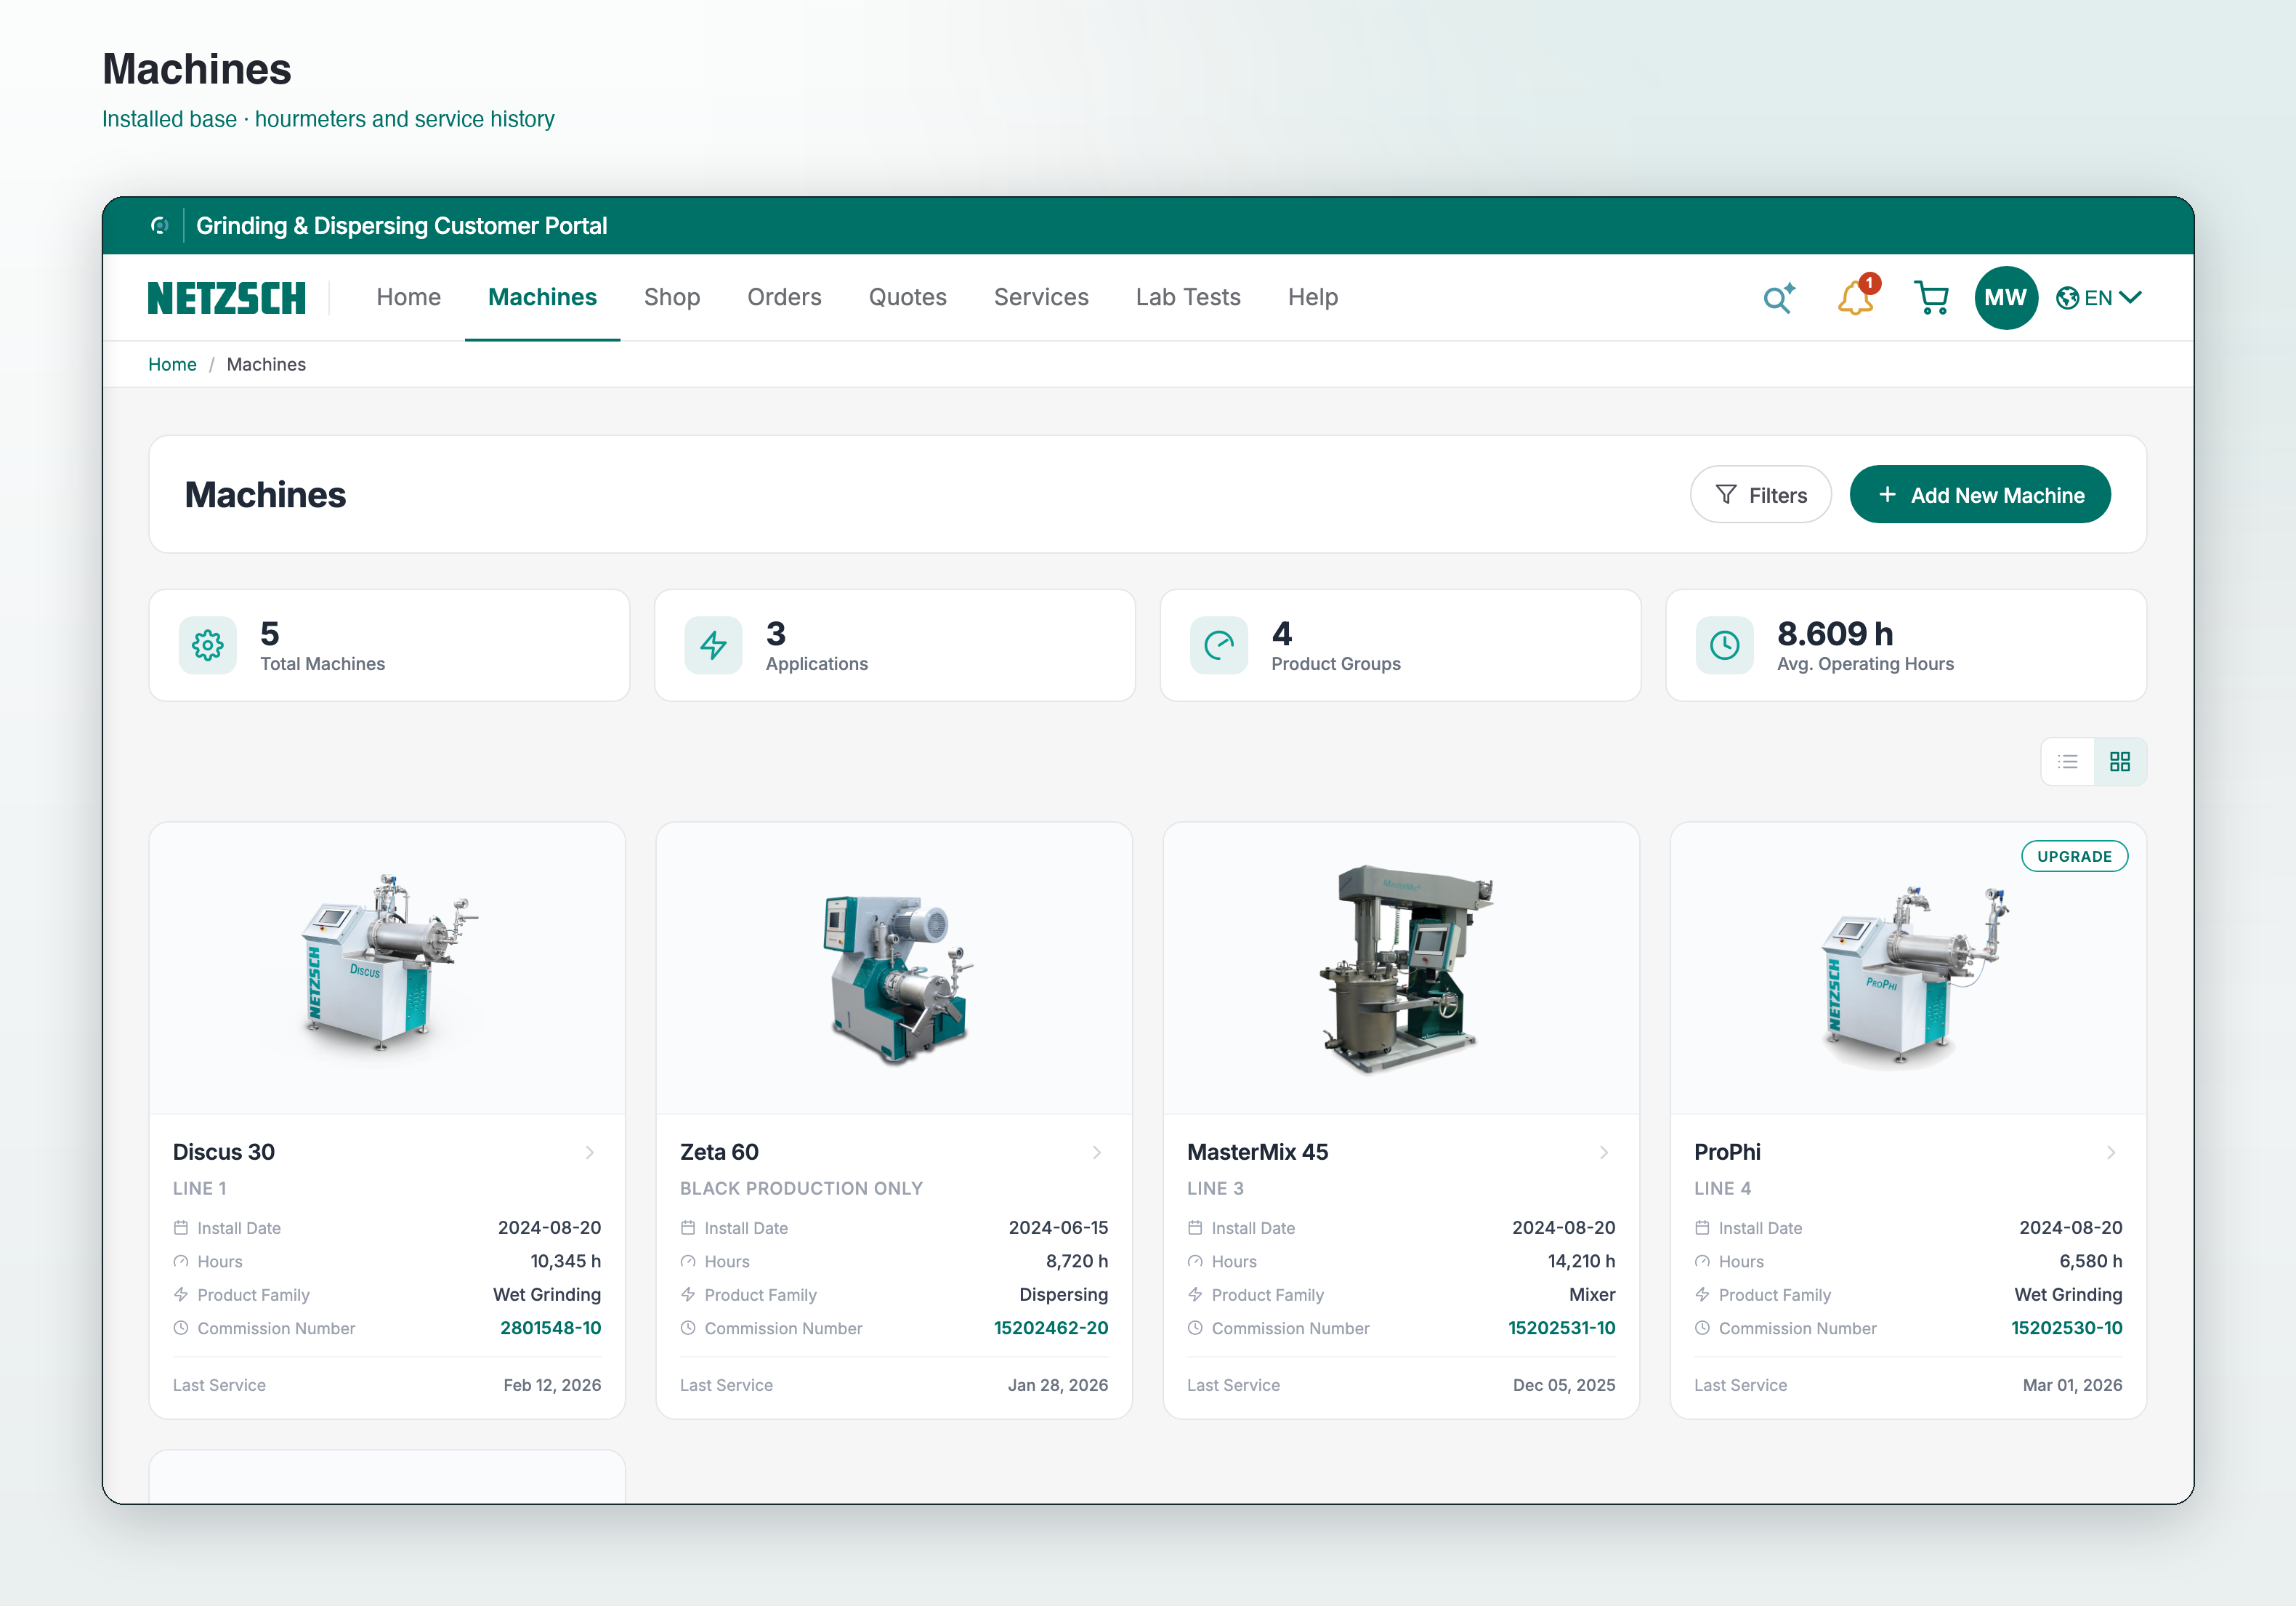Screen dimensions: 2296x1606
Task: Switch to list view
Action: point(2067,762)
